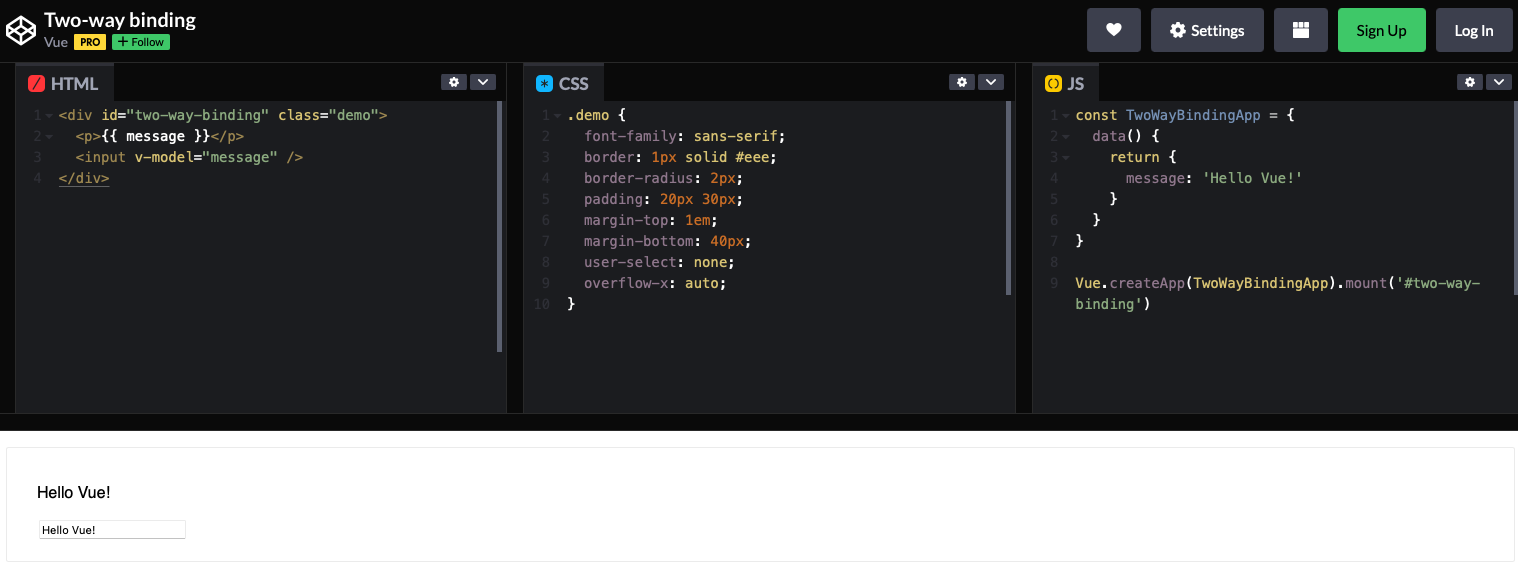The image size is (1518, 568).
Task: Open Vue author profile link
Action: pos(56,42)
